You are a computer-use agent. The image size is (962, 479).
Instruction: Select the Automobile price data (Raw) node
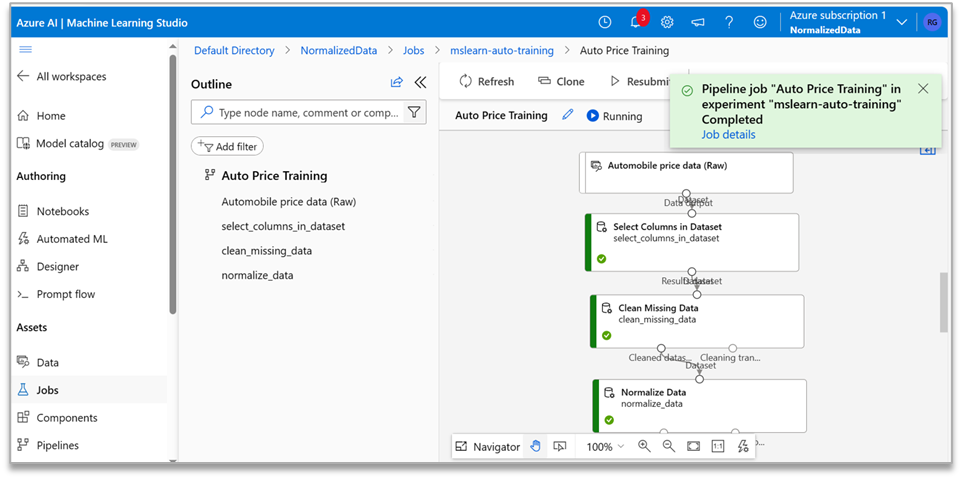pos(686,172)
